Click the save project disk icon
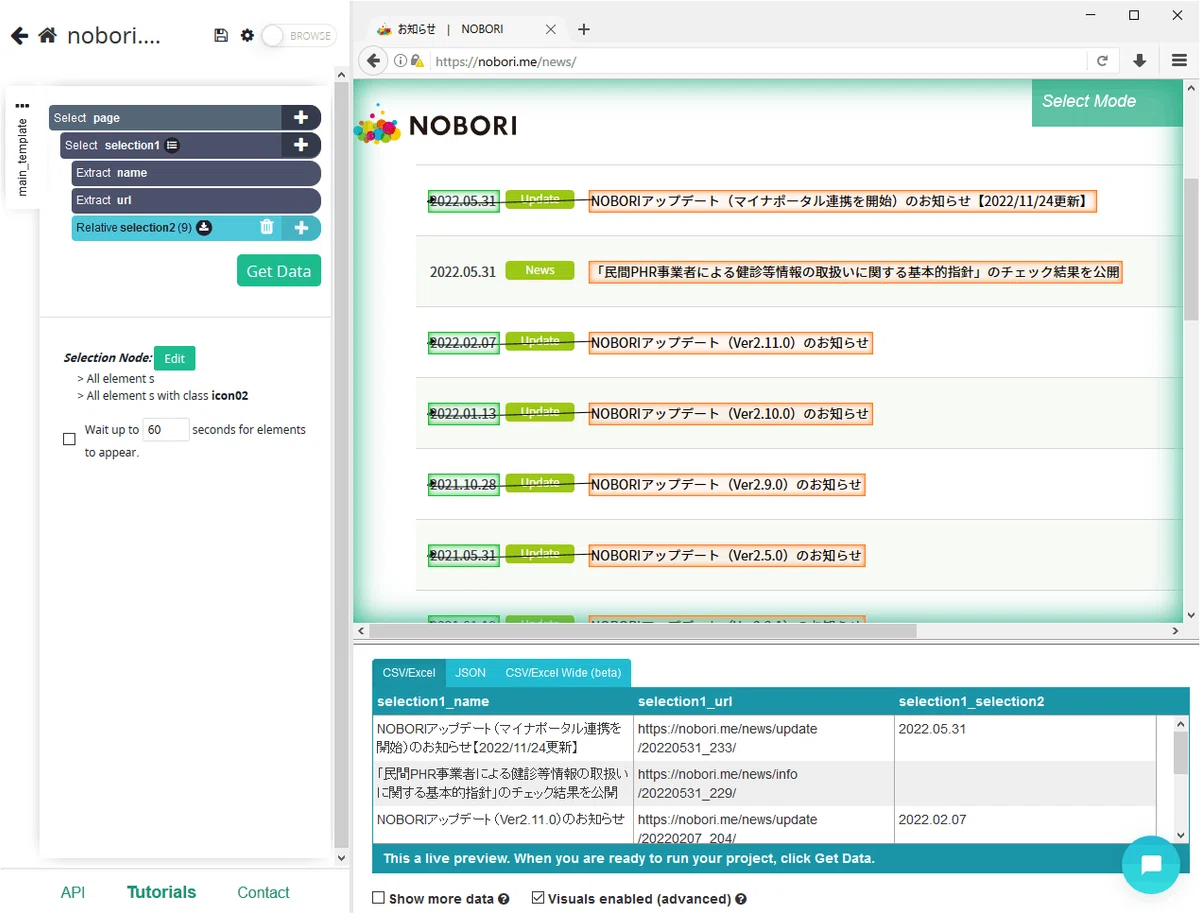Screen dimensions: 1200x914 click(x=221, y=35)
